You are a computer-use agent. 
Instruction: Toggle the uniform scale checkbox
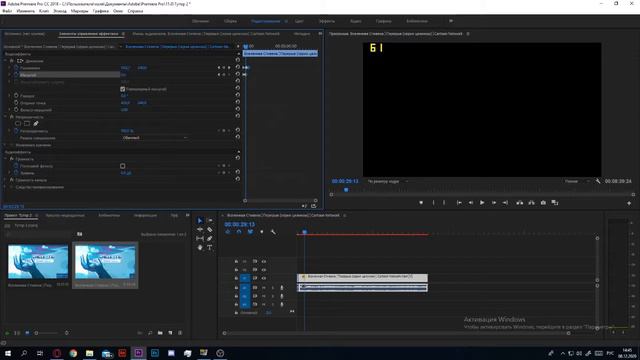point(122,89)
